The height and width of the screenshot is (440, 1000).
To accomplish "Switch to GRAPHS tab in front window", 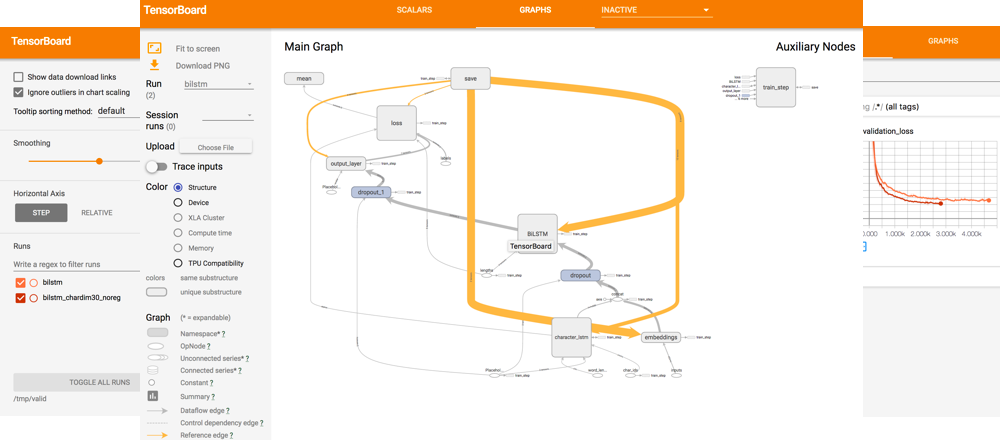I will point(535,10).
